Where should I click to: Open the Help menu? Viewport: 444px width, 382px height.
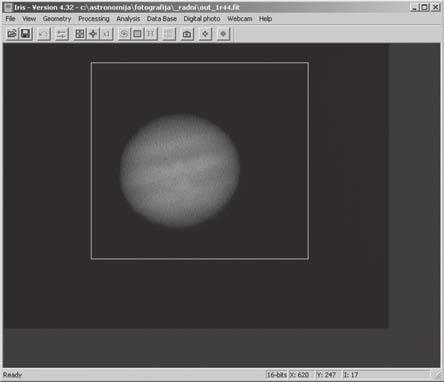[x=265, y=19]
